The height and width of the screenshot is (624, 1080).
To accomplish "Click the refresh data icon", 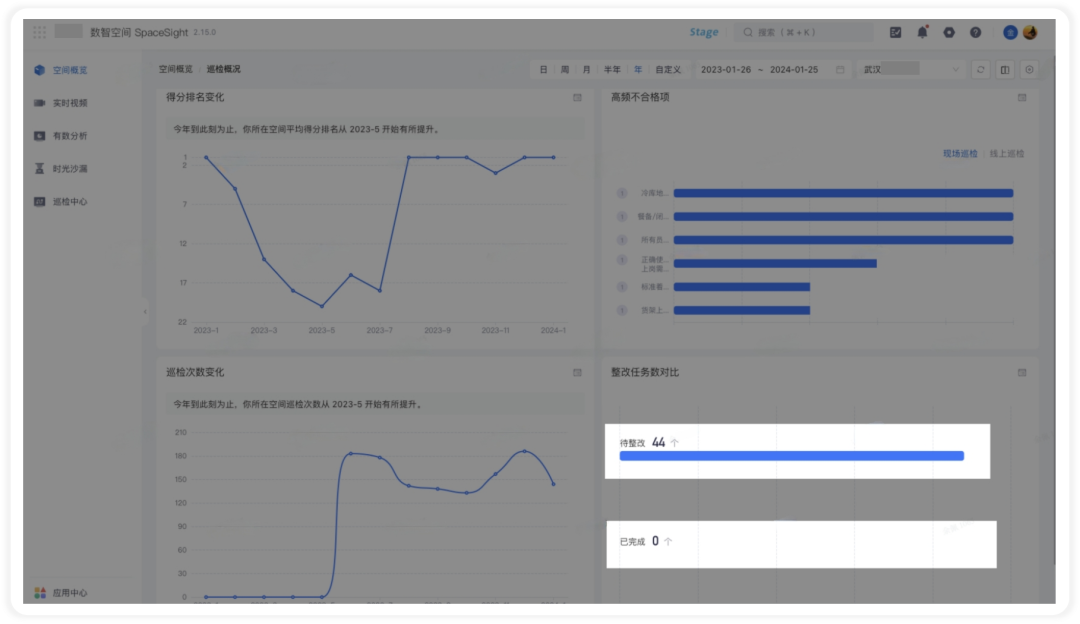I will (981, 70).
